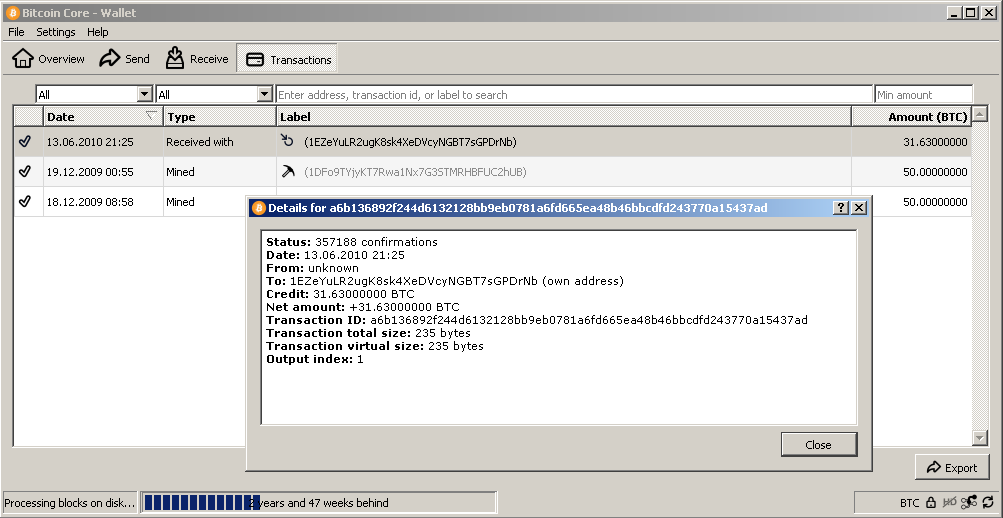Click the Output index: 1 line

[315, 359]
